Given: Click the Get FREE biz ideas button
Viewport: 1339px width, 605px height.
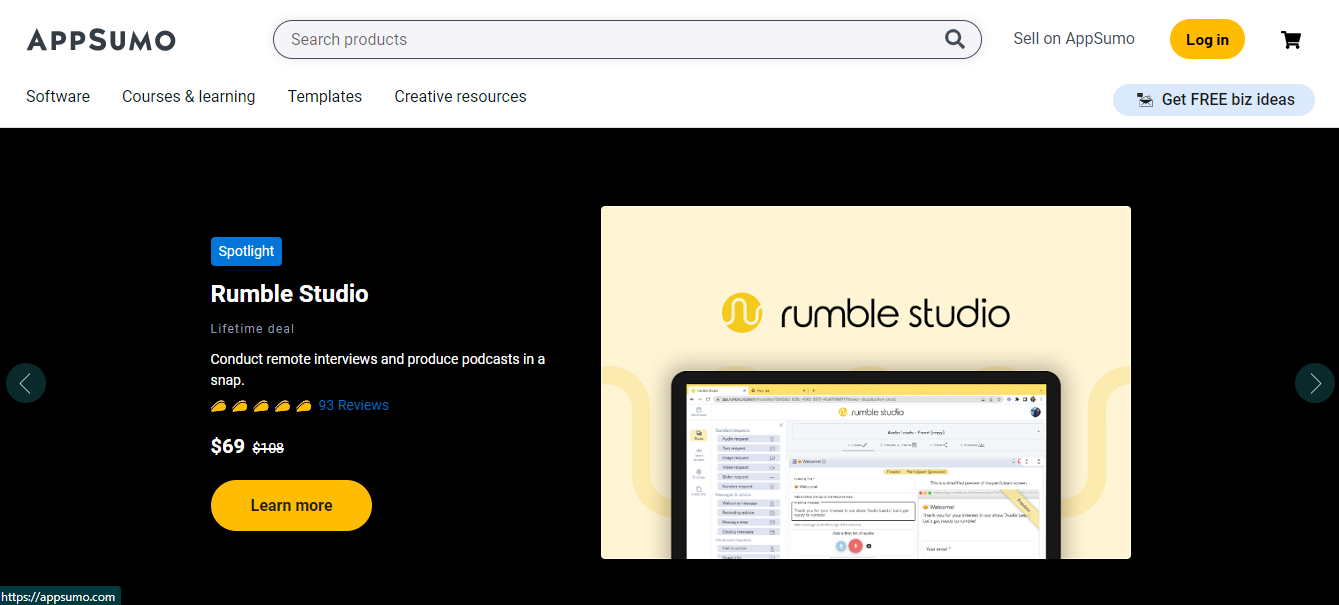Looking at the screenshot, I should 1214,100.
